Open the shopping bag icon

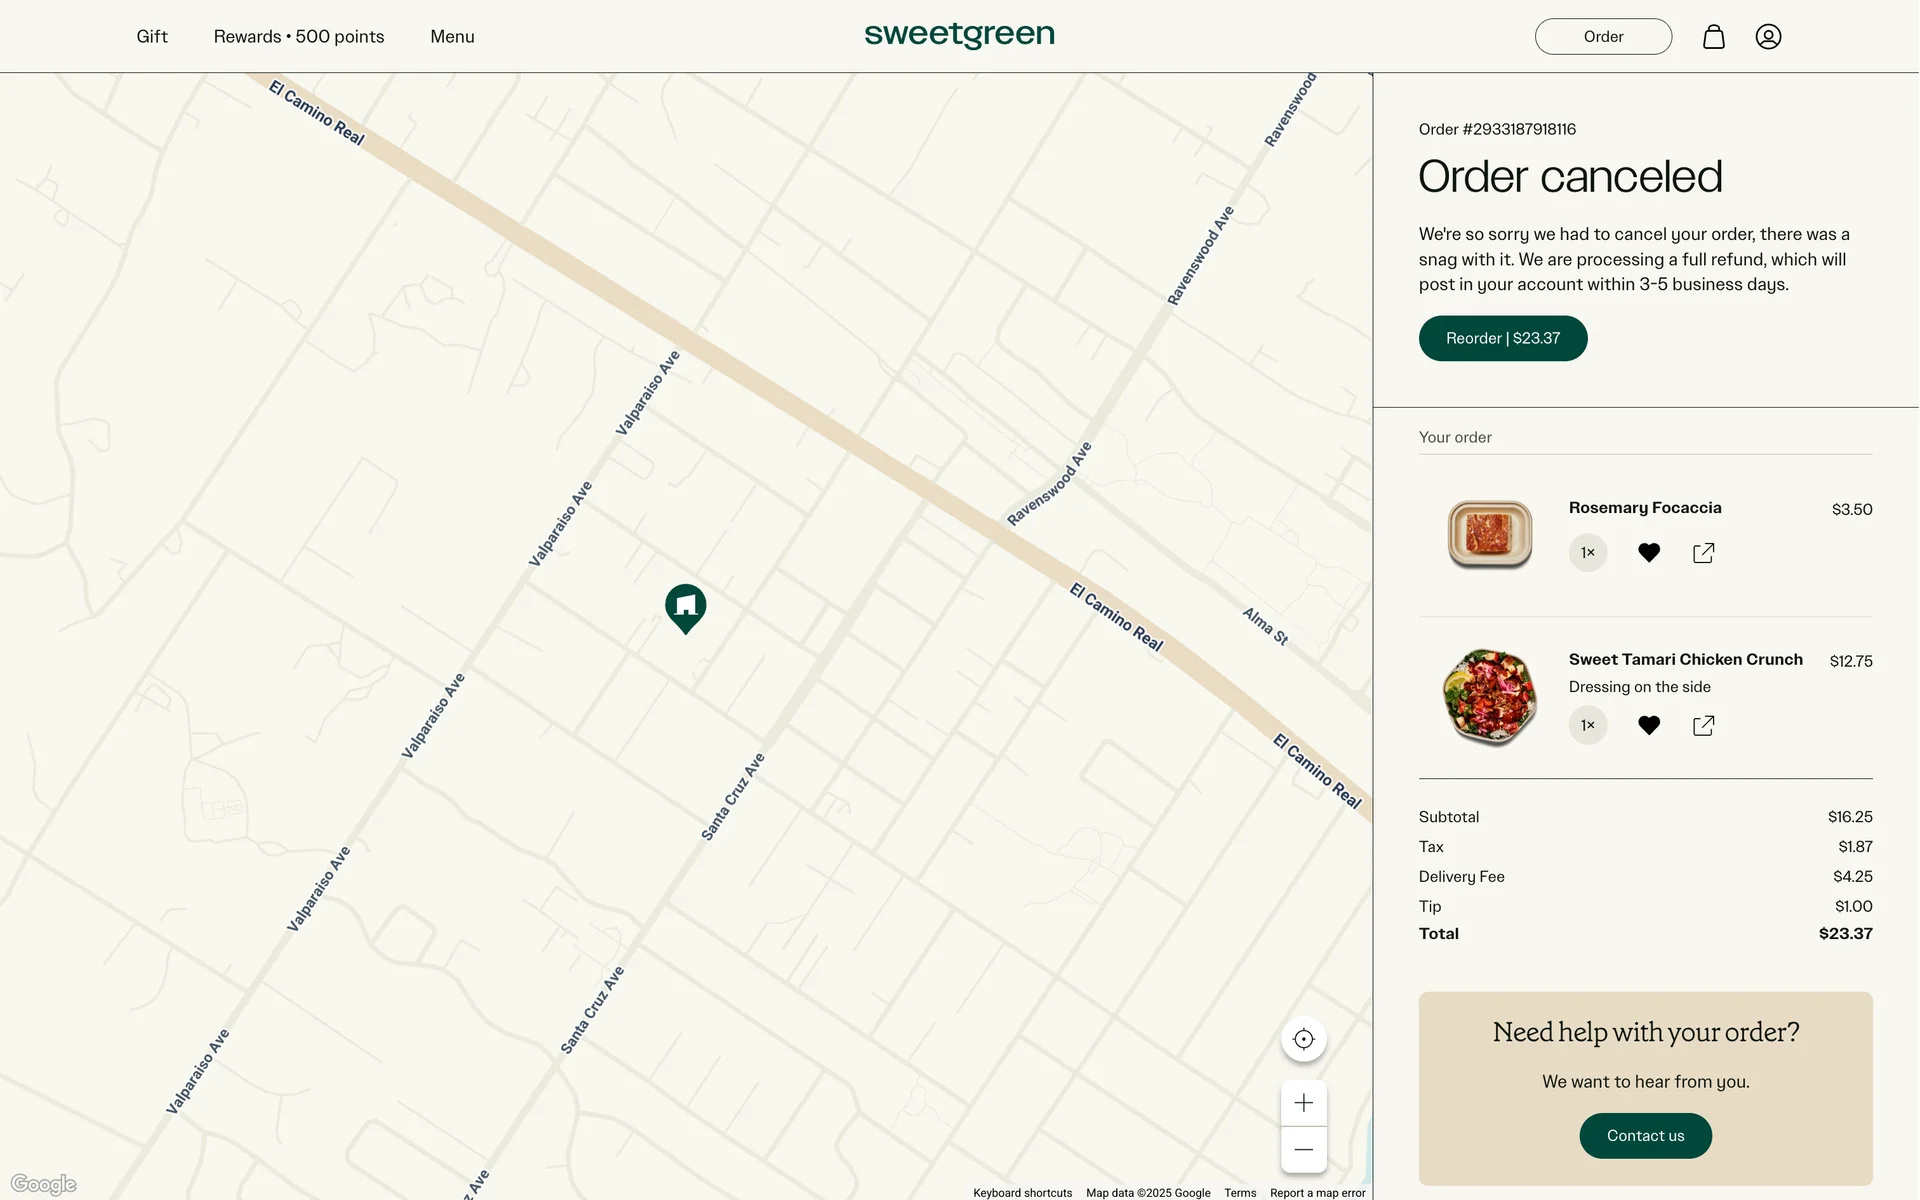1713,37
